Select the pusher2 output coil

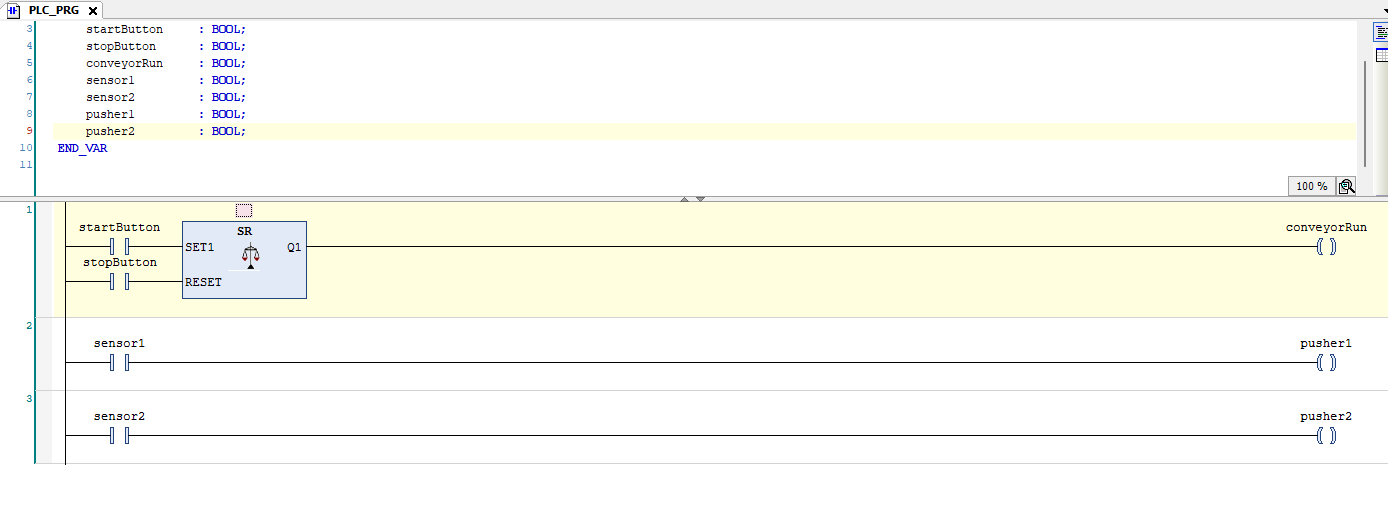1326,435
